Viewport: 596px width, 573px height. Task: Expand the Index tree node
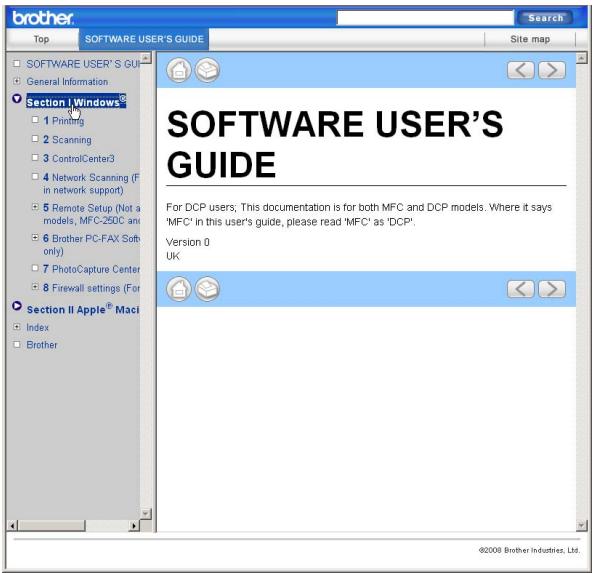17,327
